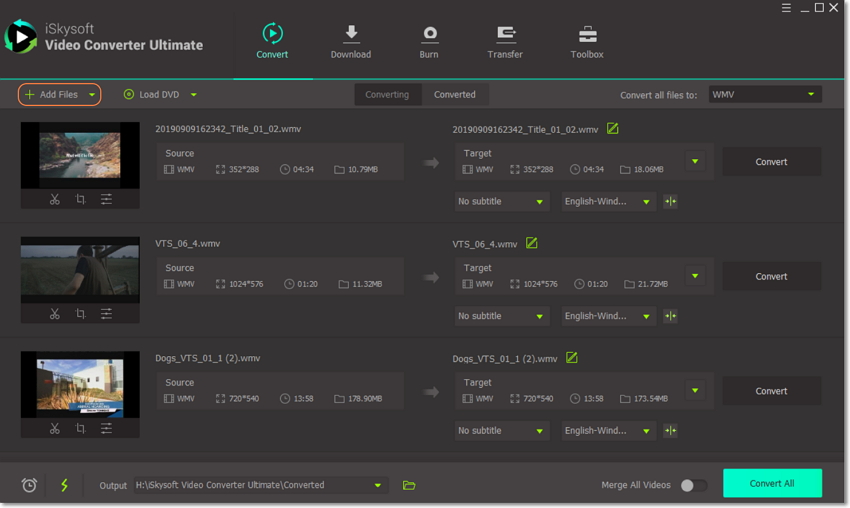Open No subtitle dropdown for Dogs video
The height and width of the screenshot is (508, 850).
501,431
